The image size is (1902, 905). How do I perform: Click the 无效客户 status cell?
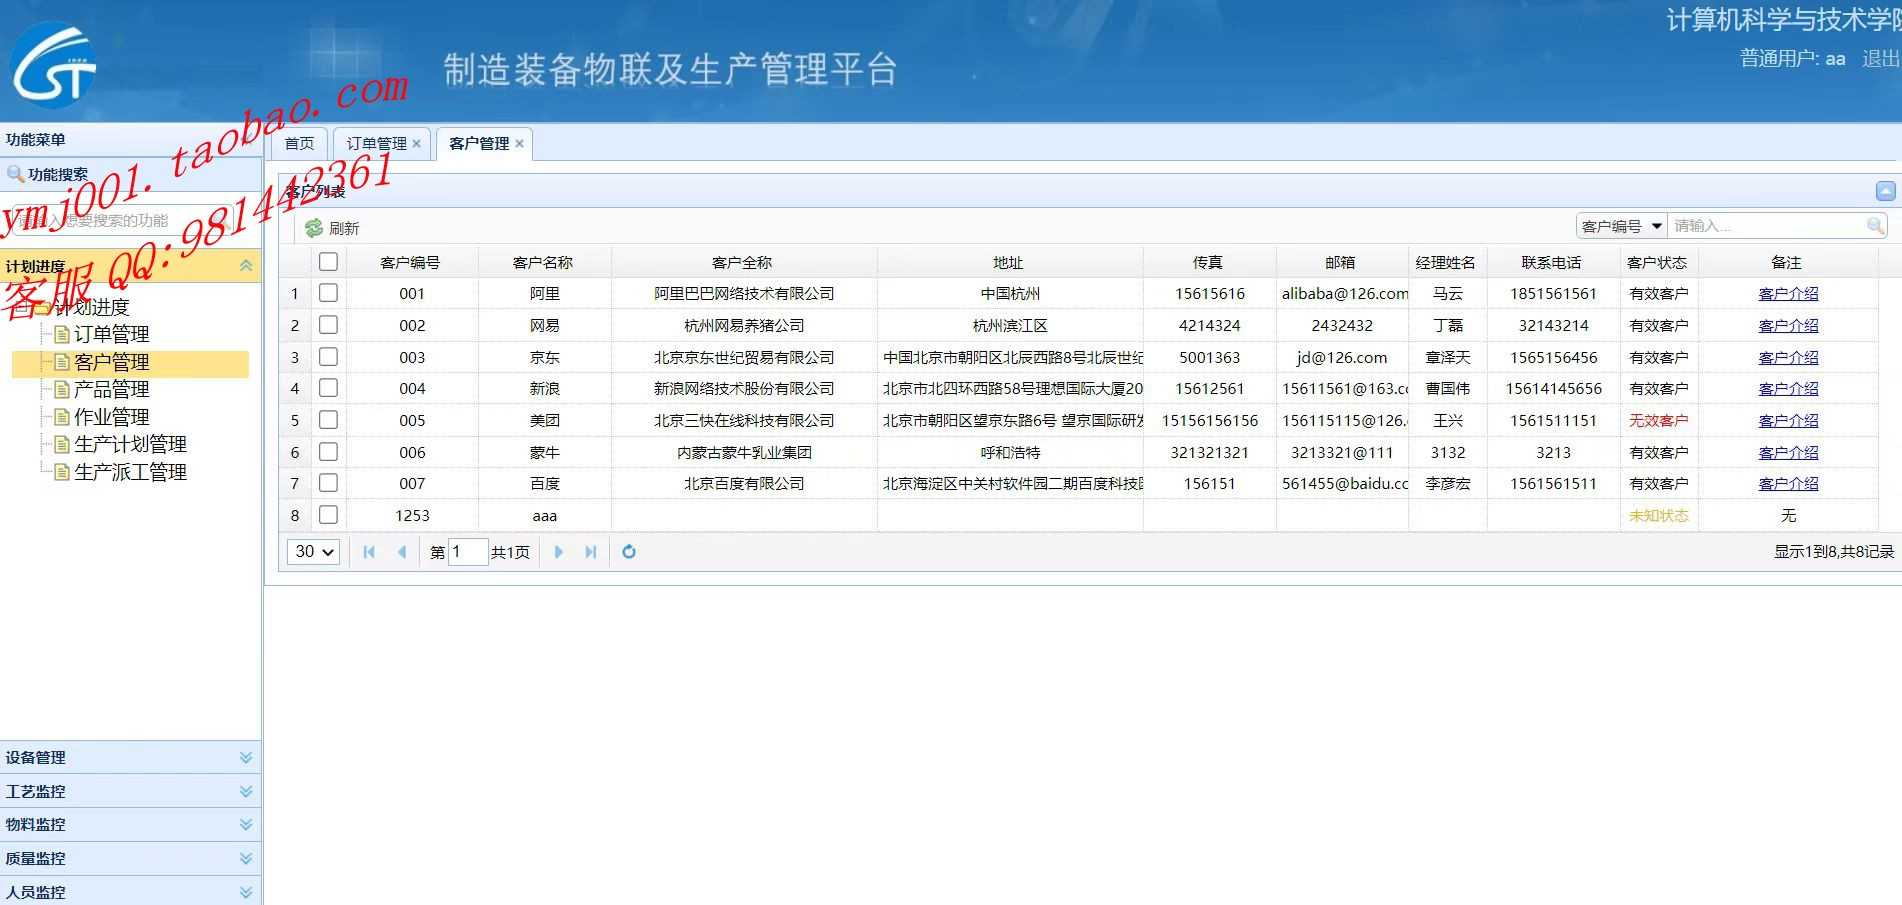tap(1658, 420)
